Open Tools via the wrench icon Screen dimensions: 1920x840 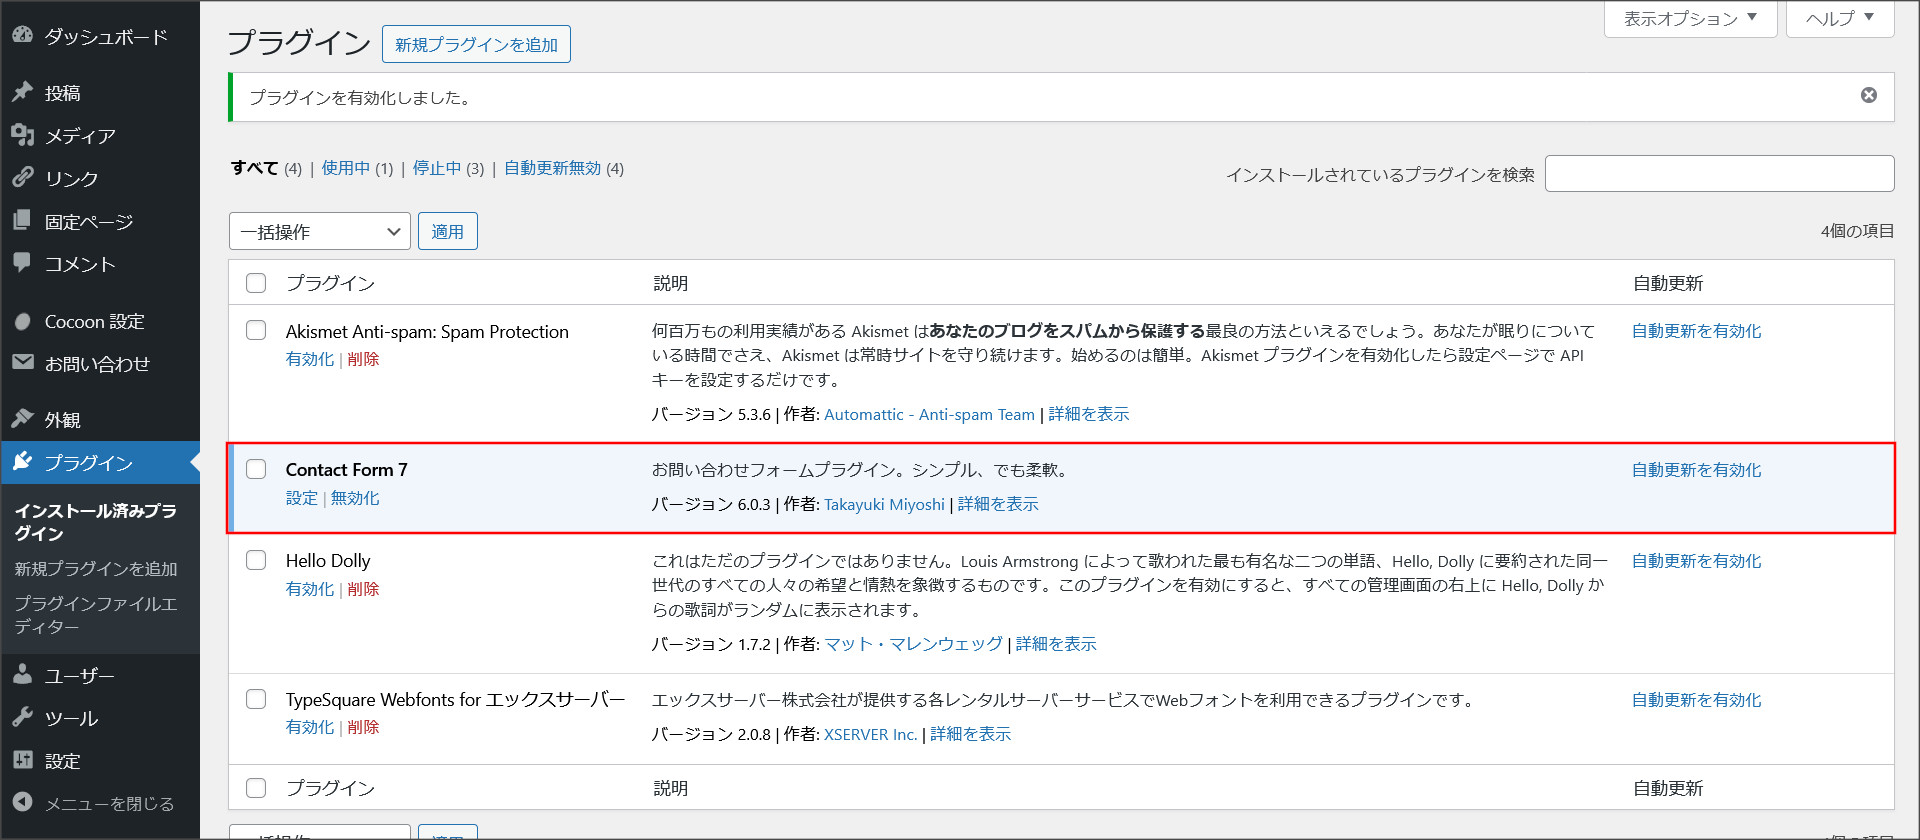click(x=22, y=718)
